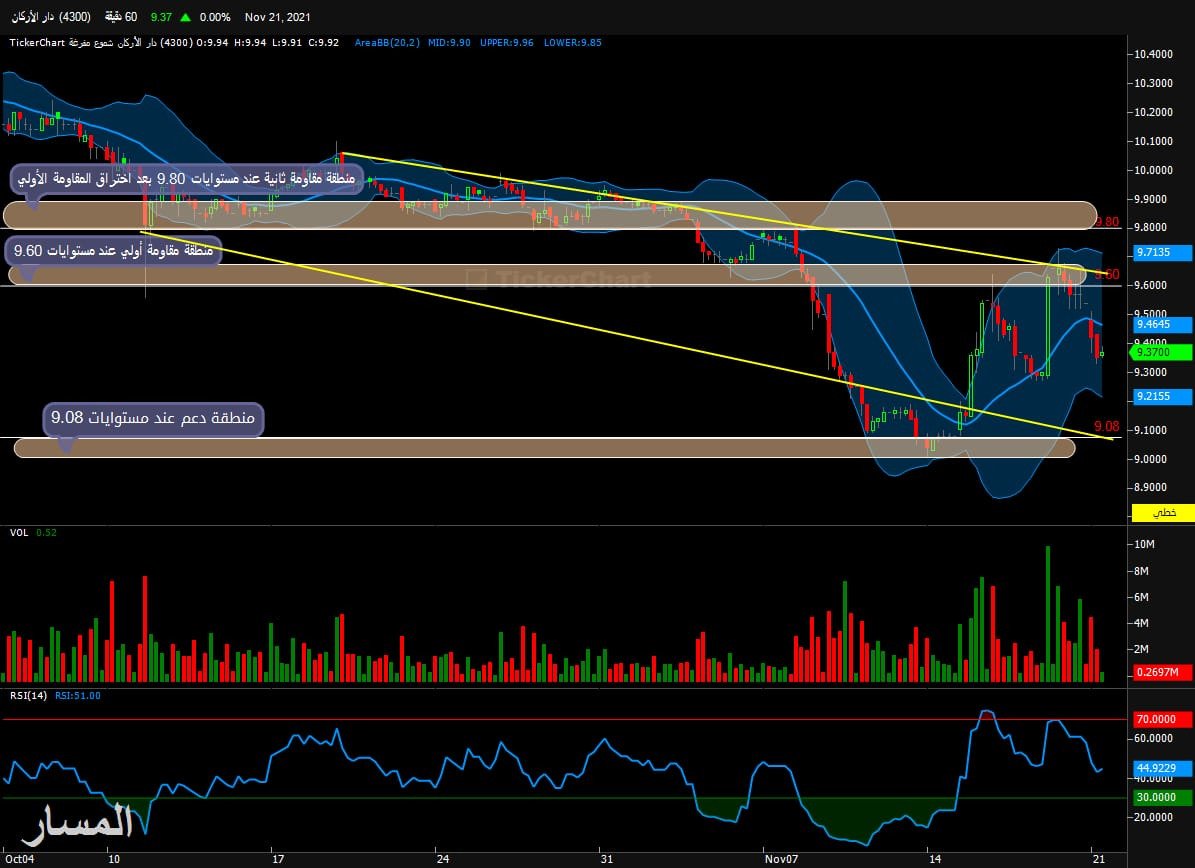The width and height of the screenshot is (1195, 868).
Task: Click the MID:9.90 Bollinger value
Action: [449, 43]
